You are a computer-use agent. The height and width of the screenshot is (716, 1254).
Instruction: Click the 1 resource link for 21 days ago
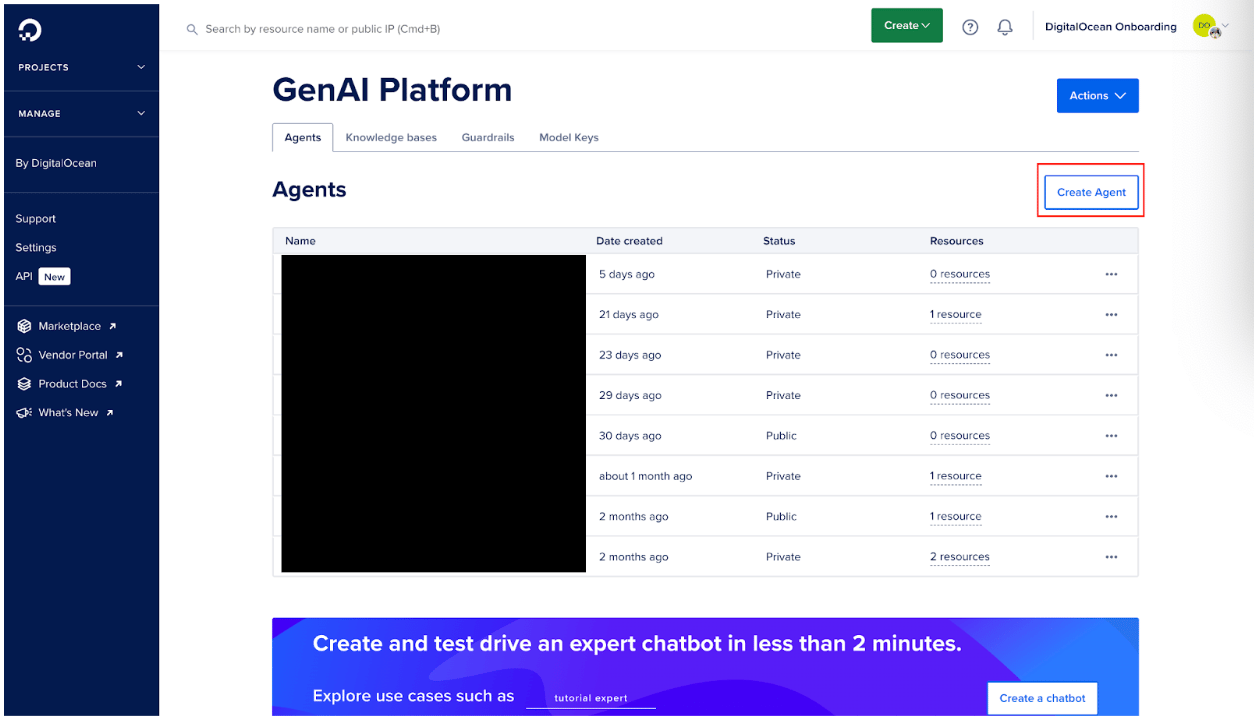(956, 314)
